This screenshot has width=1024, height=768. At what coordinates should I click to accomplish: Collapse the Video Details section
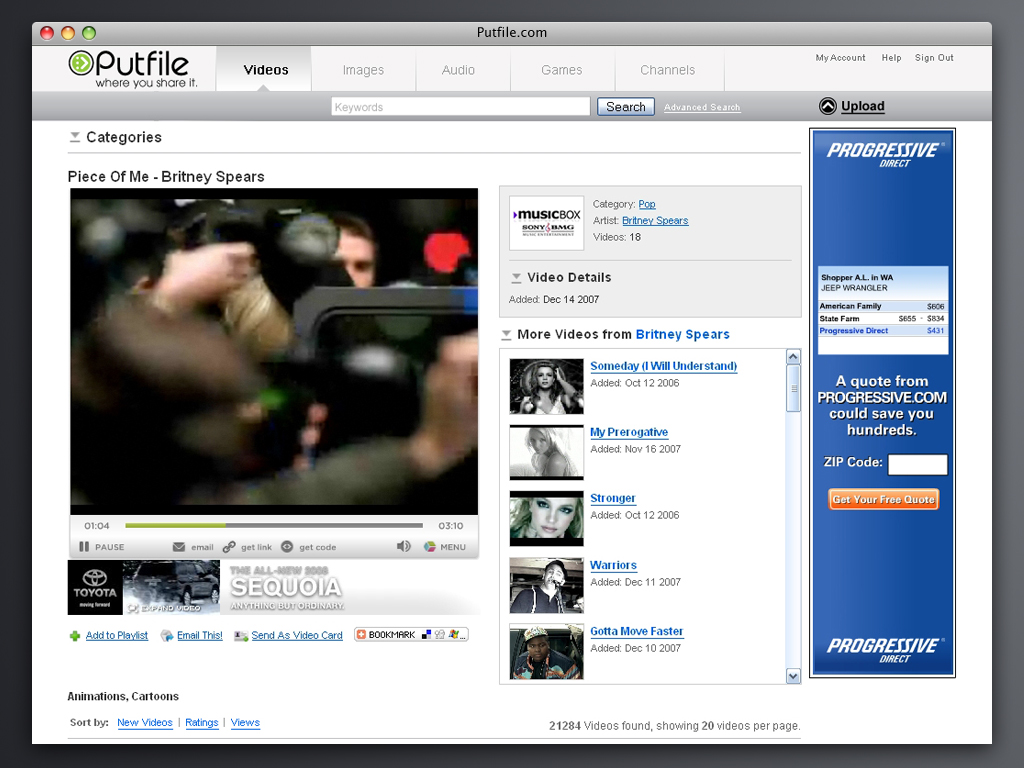(x=516, y=278)
